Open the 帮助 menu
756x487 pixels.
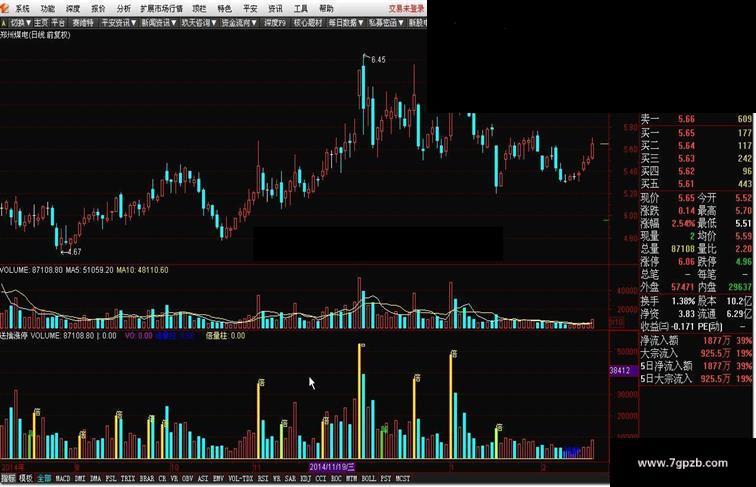[x=326, y=9]
